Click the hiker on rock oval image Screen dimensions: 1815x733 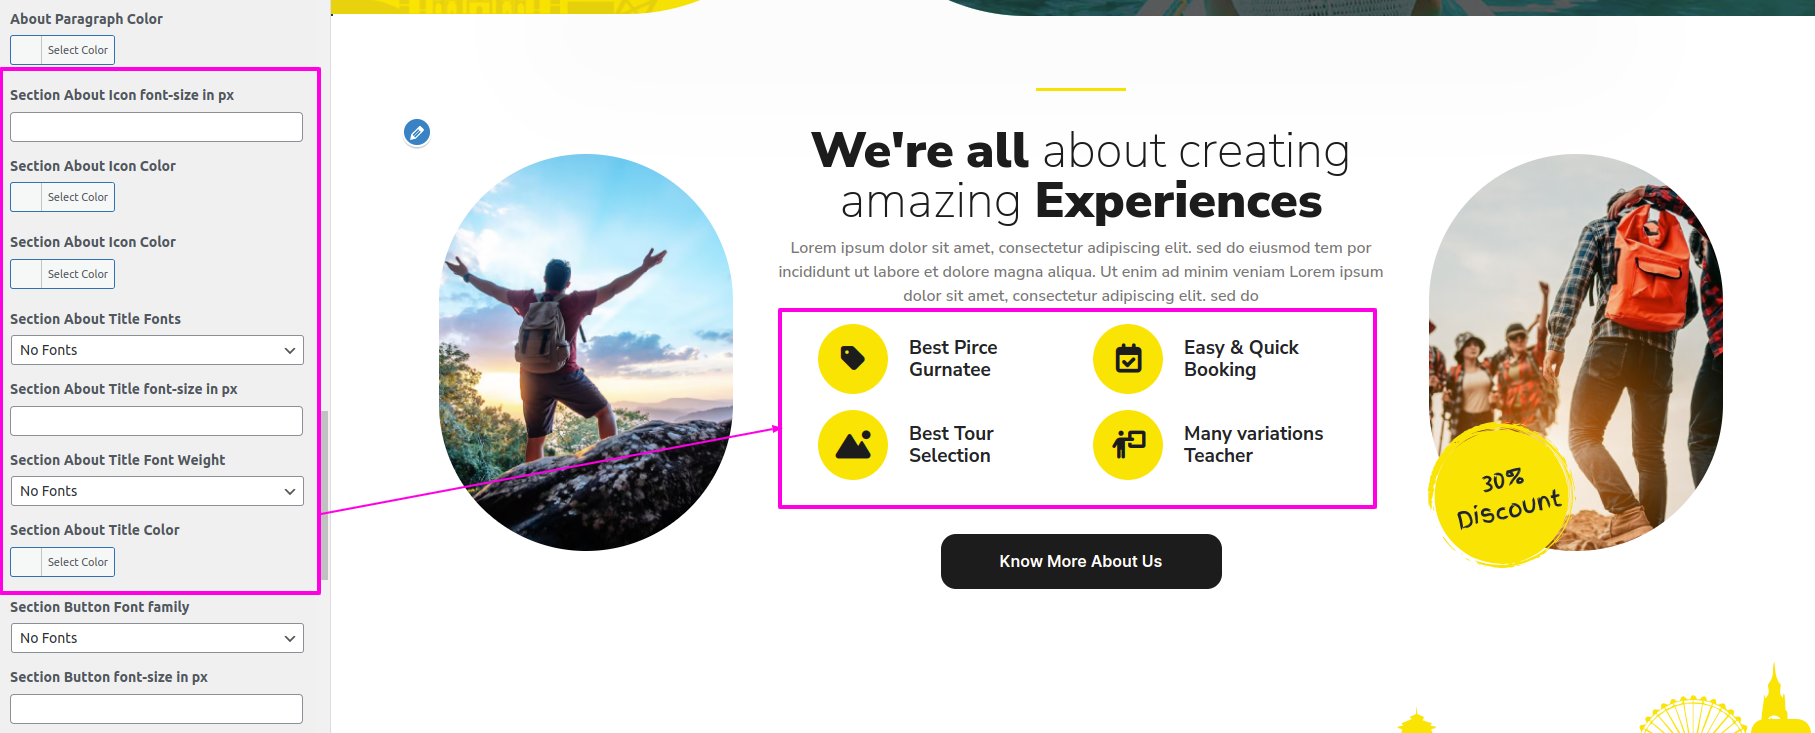[x=586, y=352]
